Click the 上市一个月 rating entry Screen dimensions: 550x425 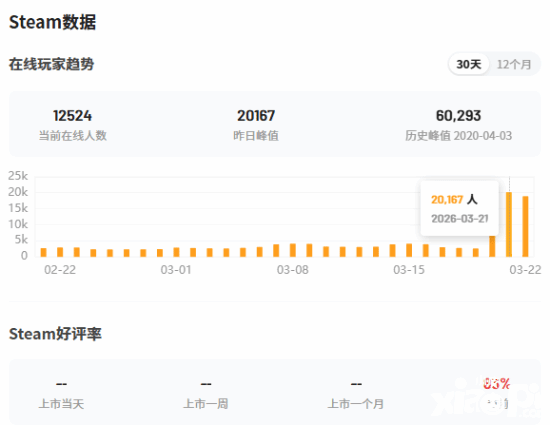pos(356,393)
